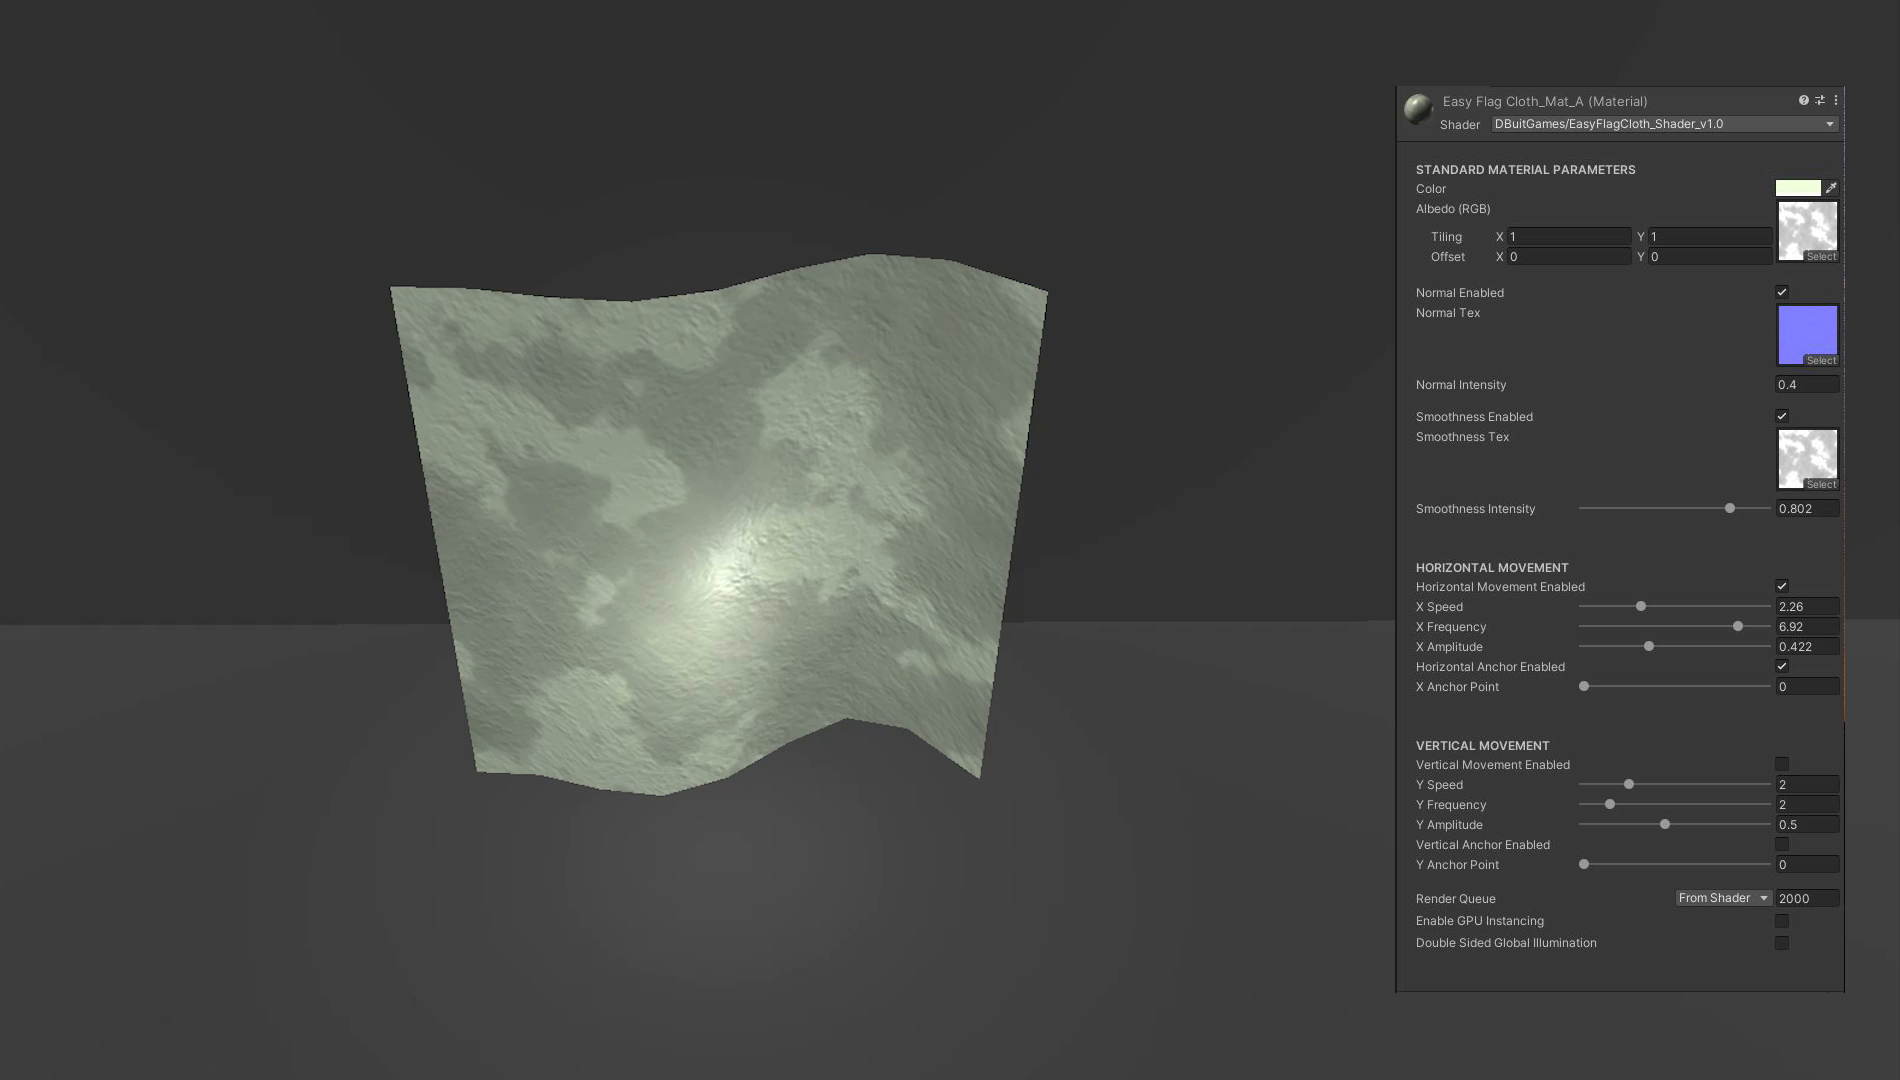
Task: Click the material preview sphere icon
Action: point(1418,108)
